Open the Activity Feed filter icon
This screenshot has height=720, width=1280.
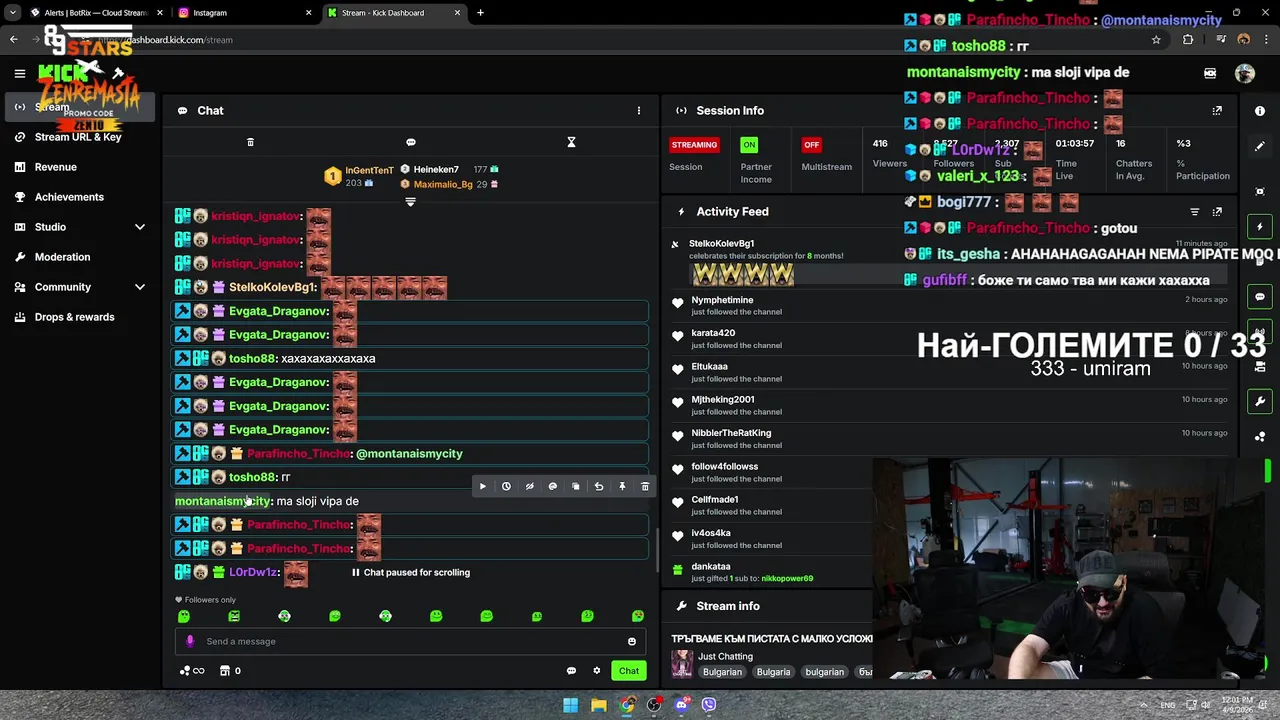pyautogui.click(x=1194, y=212)
